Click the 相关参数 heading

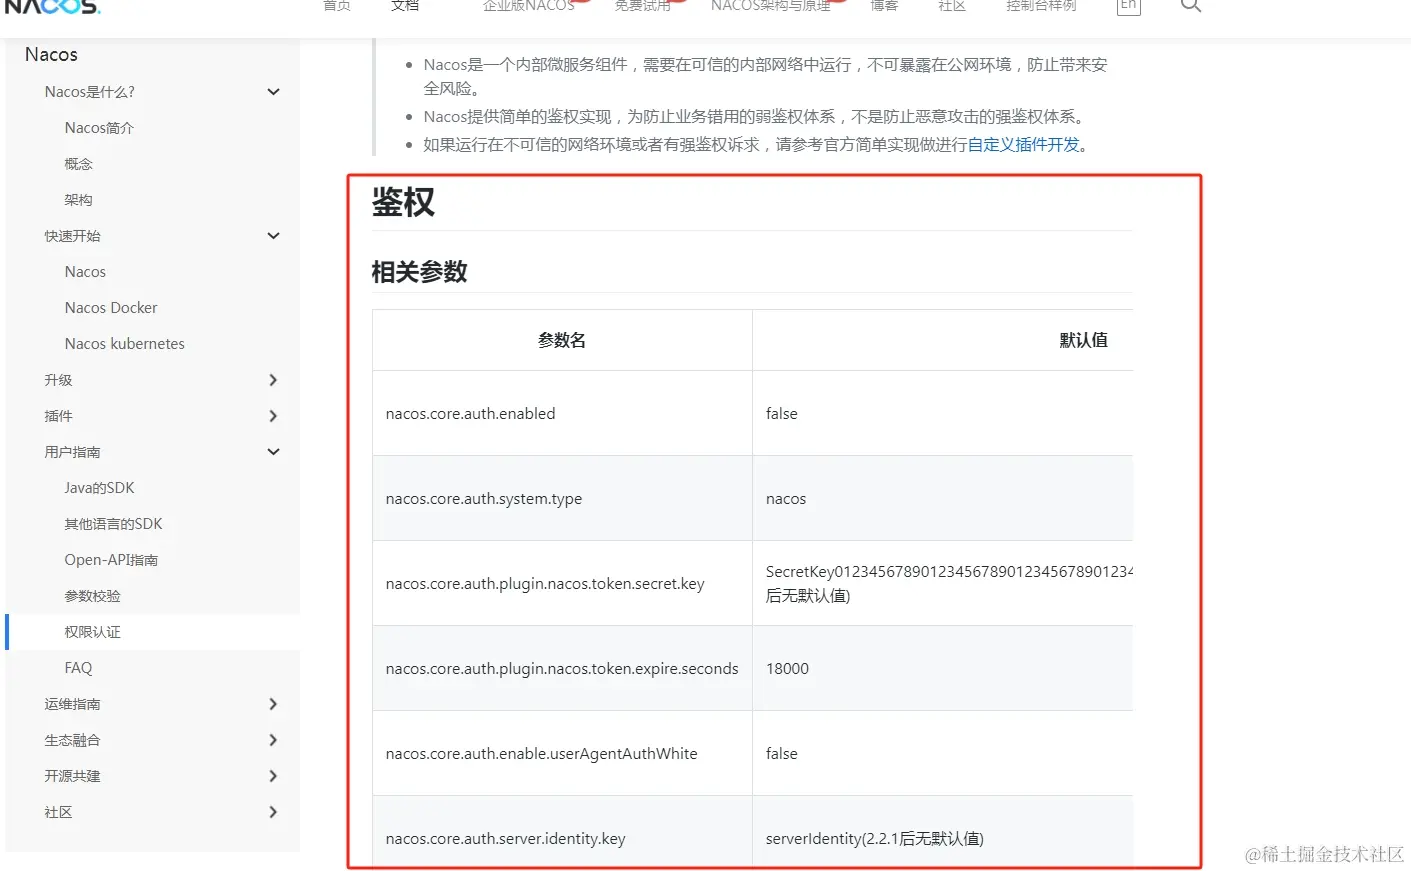coord(419,272)
